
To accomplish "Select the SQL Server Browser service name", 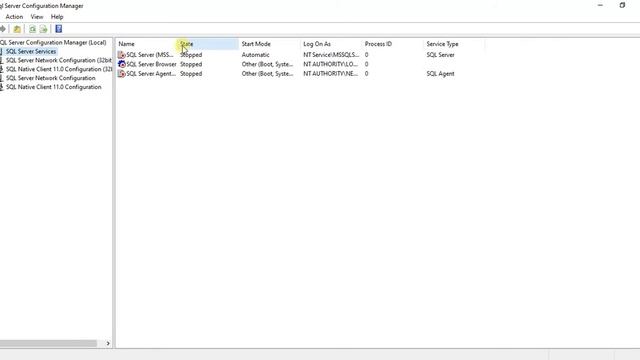I will [x=151, y=64].
